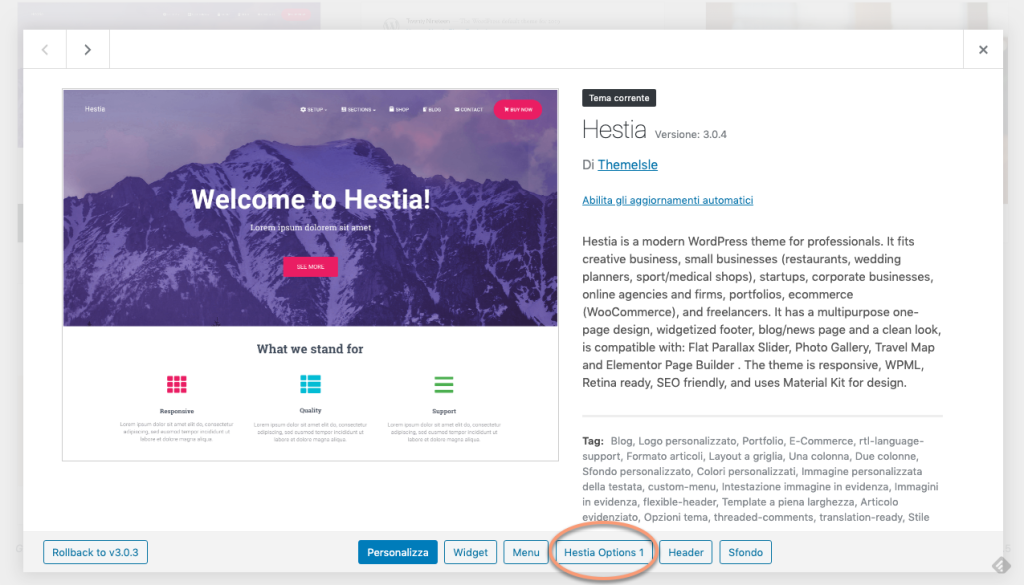Viewport: 1024px width, 585px height.
Task: Click SETUP in the preview navigation
Action: click(314, 110)
